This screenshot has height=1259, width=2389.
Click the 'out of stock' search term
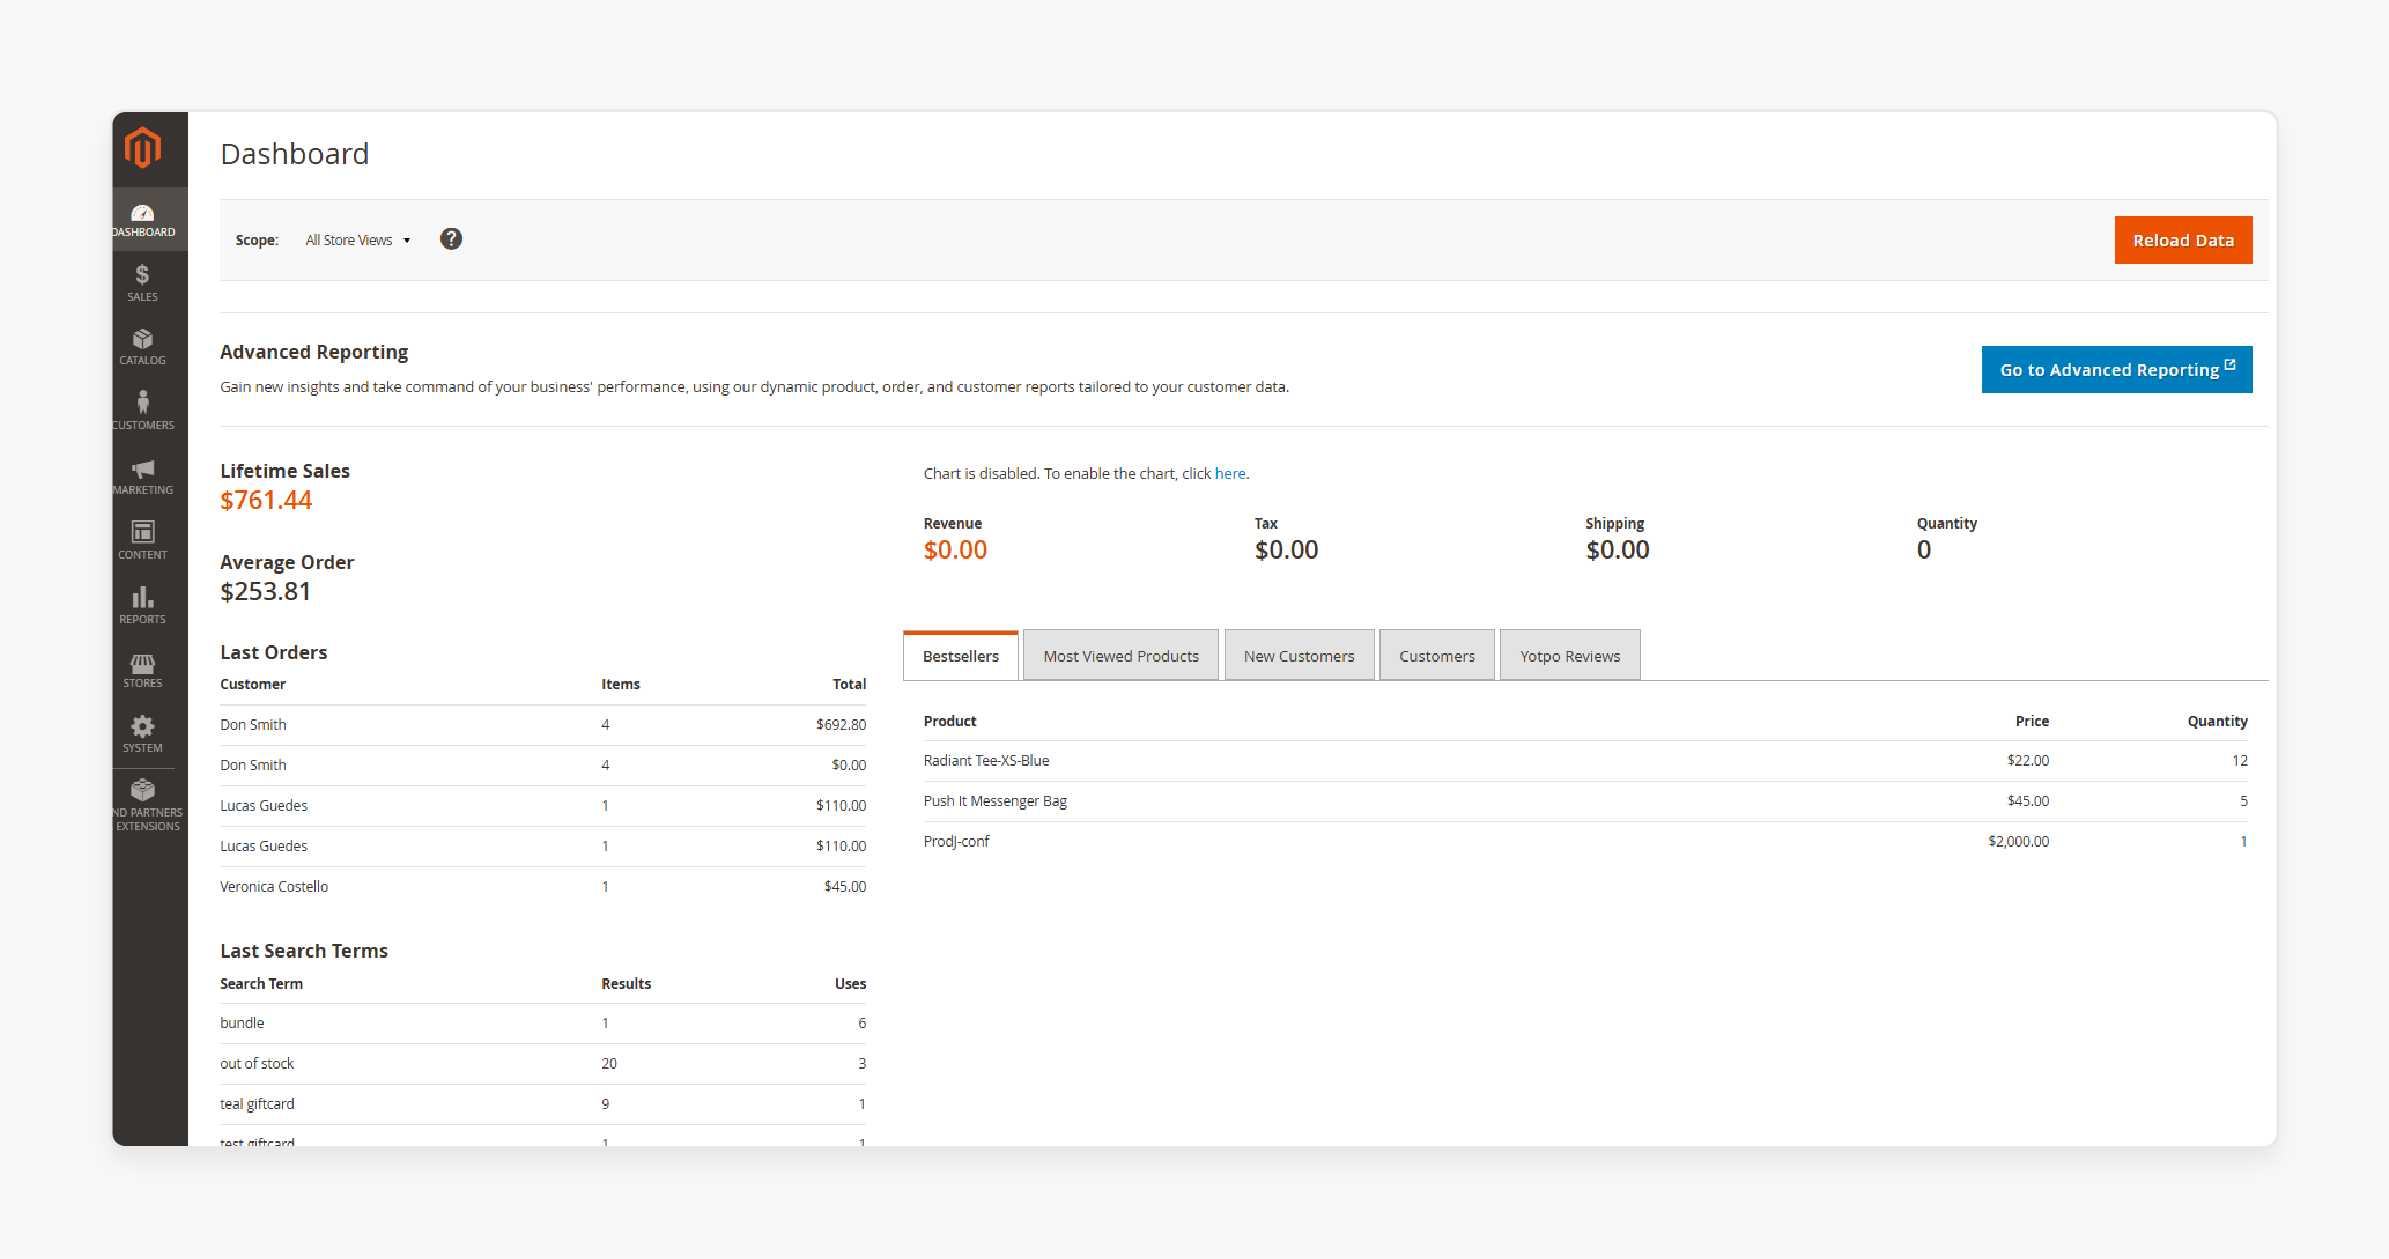257,1064
